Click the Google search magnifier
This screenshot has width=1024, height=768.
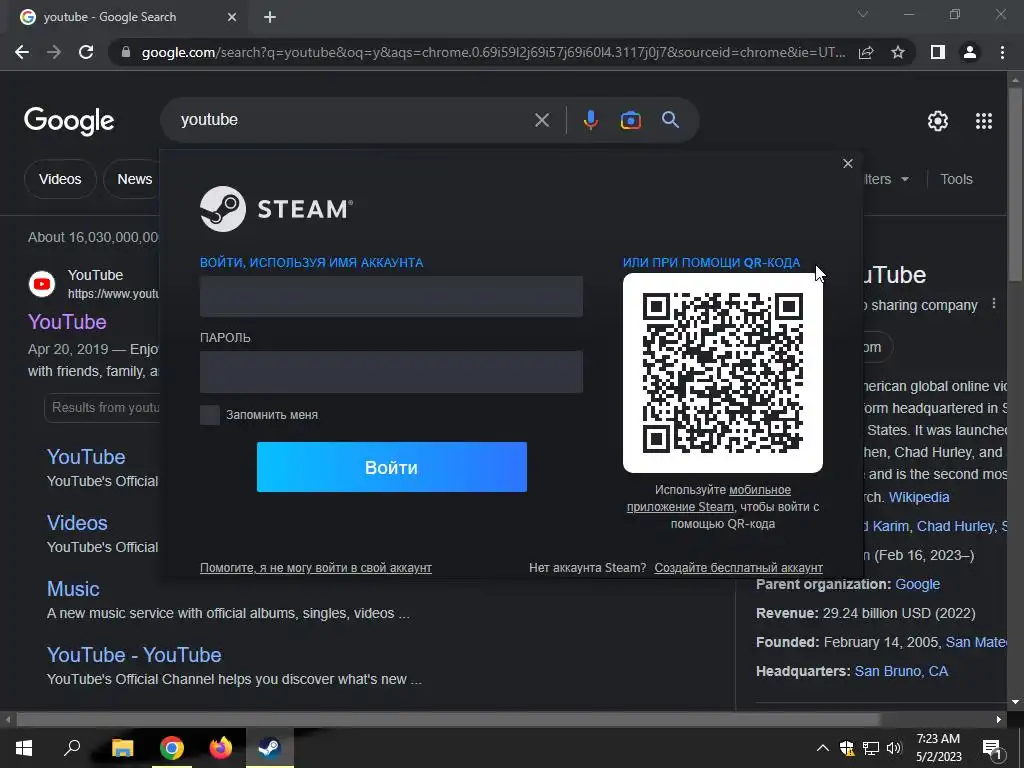pyautogui.click(x=670, y=120)
